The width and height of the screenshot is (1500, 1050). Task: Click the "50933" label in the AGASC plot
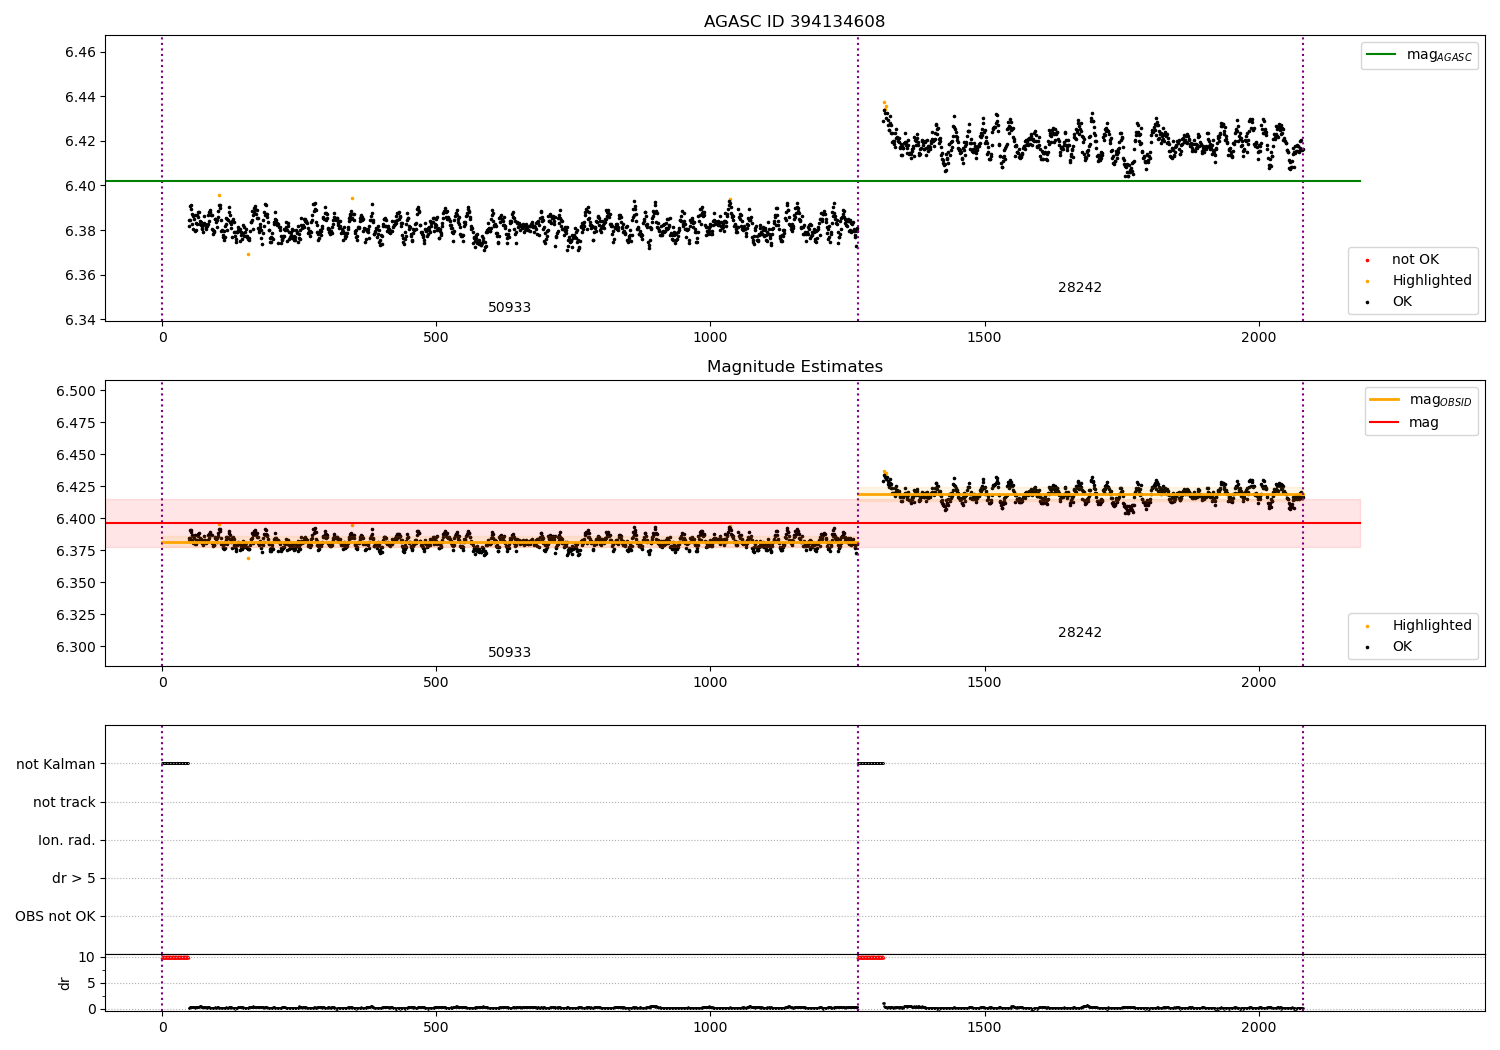[509, 308]
